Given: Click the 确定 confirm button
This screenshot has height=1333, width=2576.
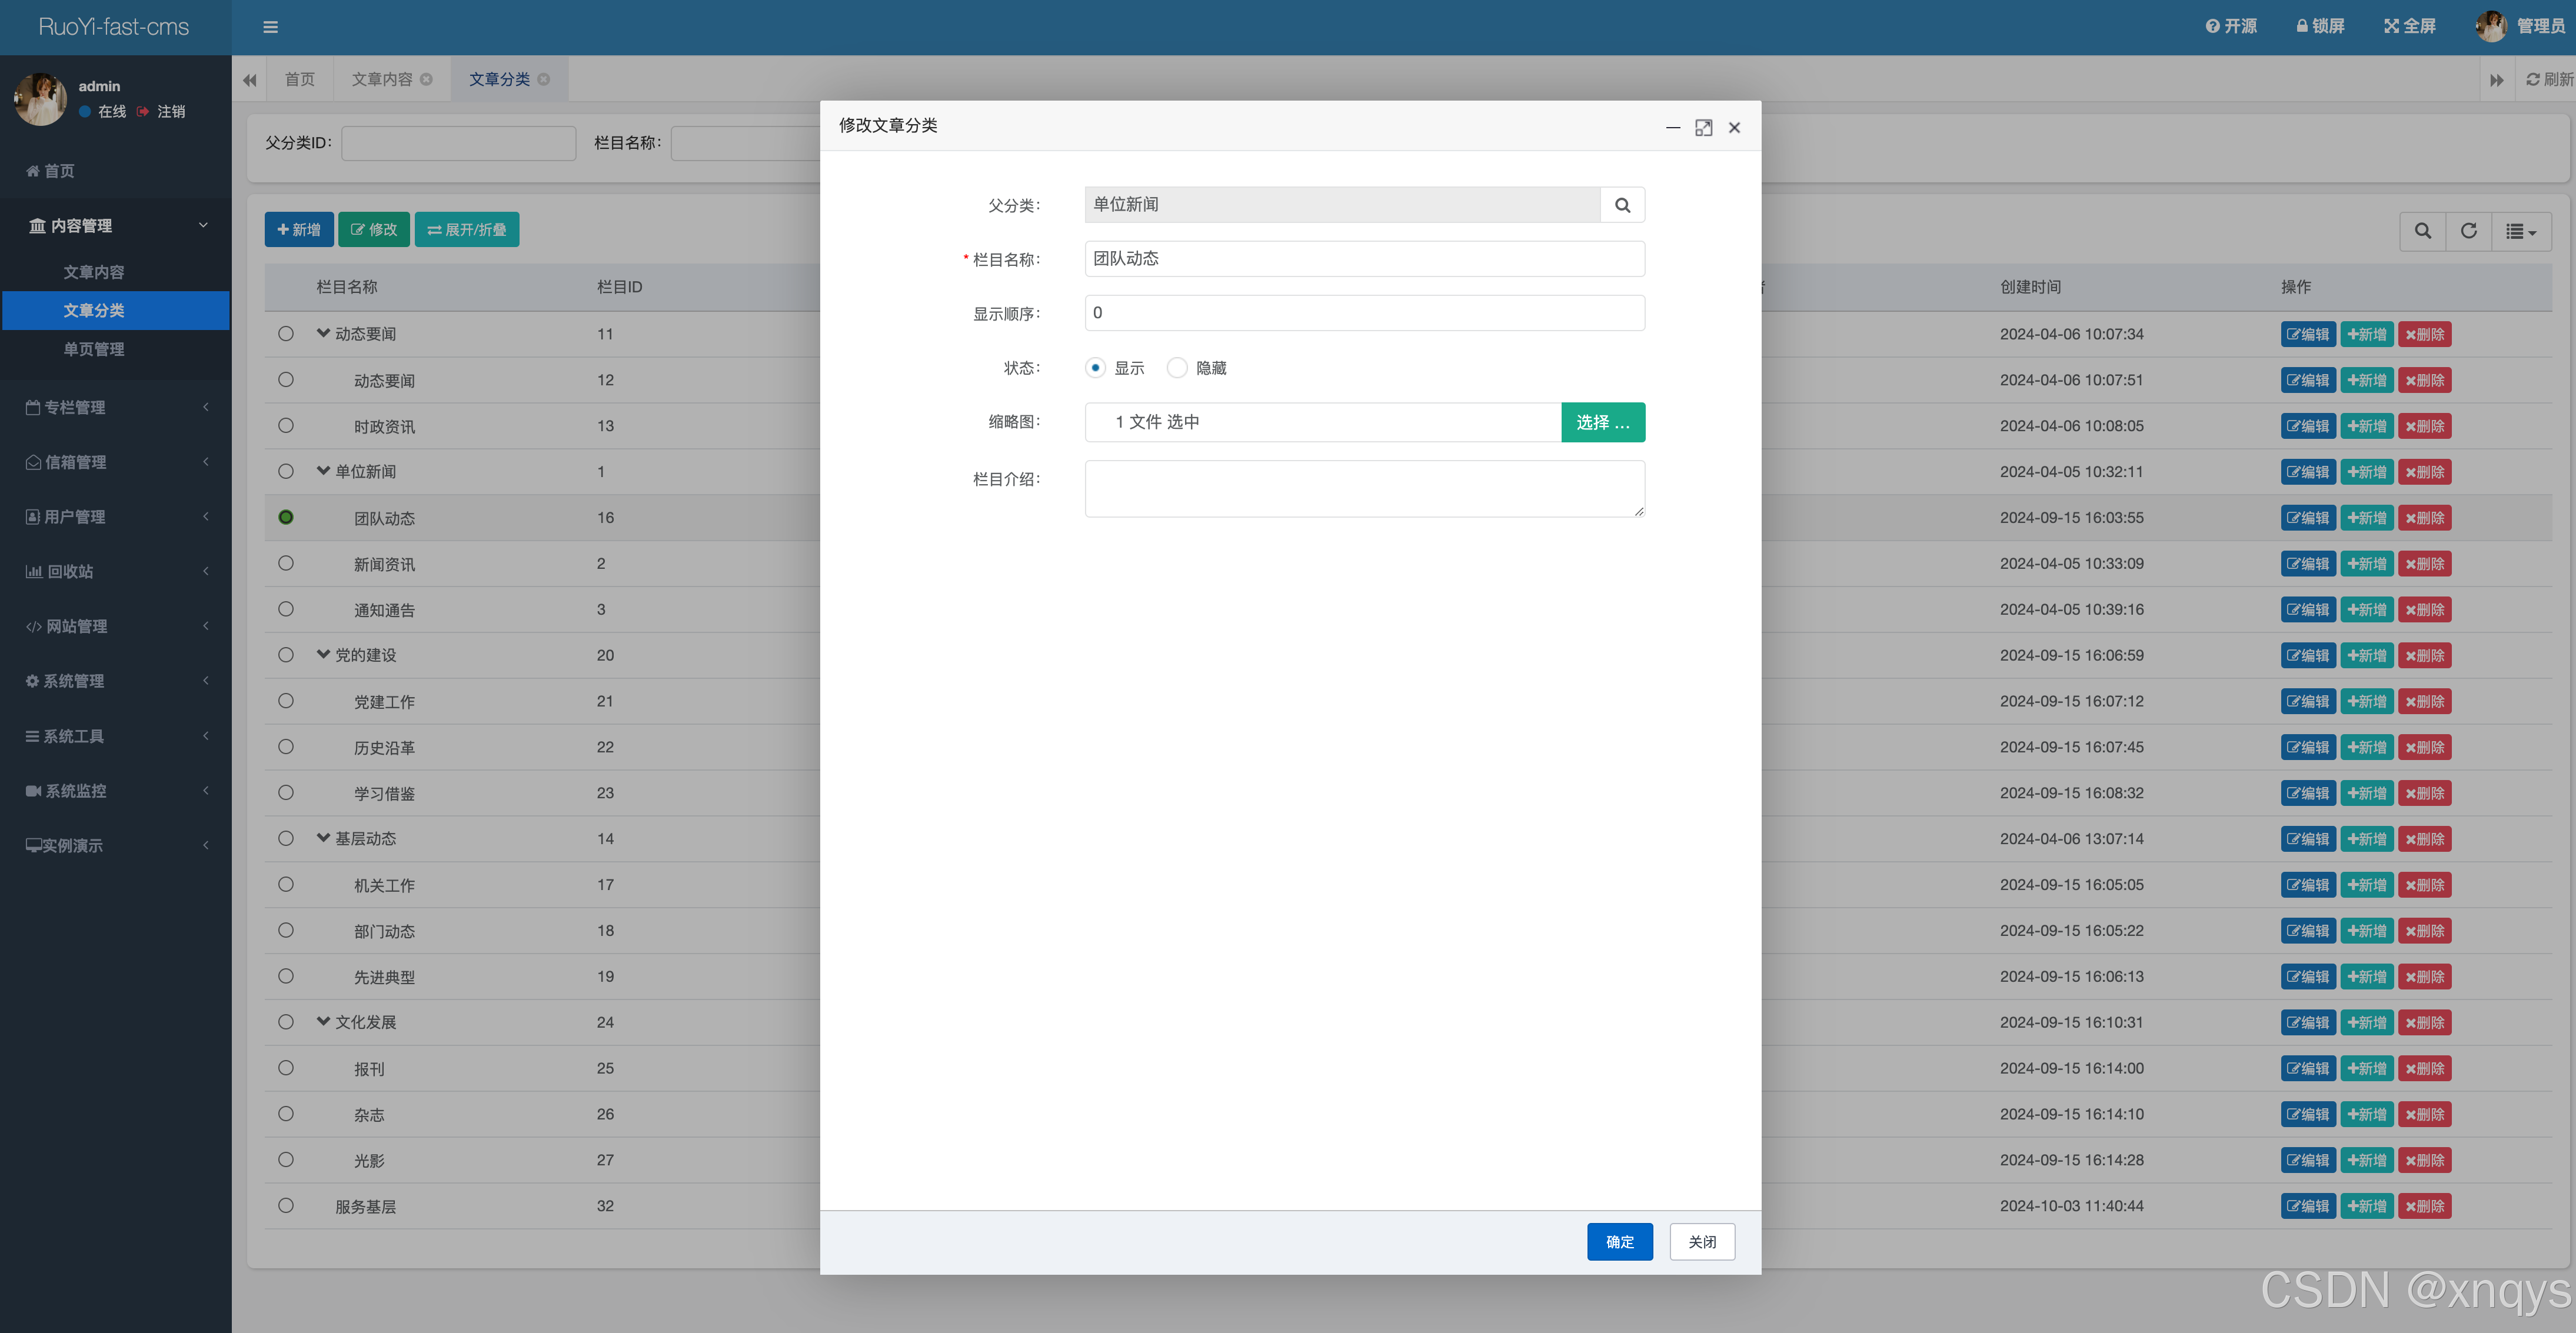Looking at the screenshot, I should point(1619,1242).
